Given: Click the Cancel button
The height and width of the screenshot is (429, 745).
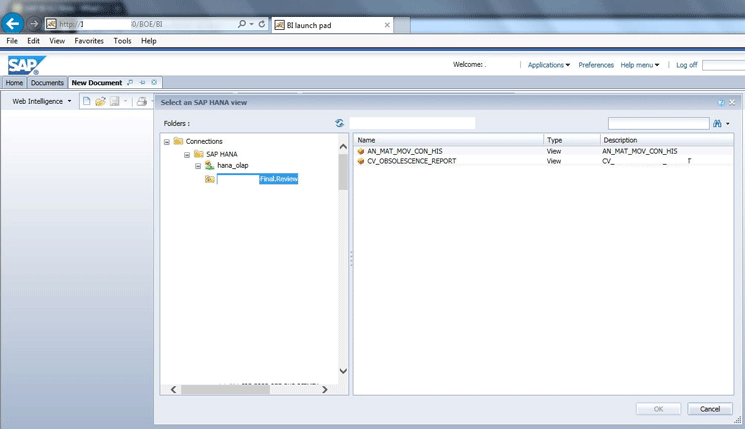Looking at the screenshot, I should [710, 409].
